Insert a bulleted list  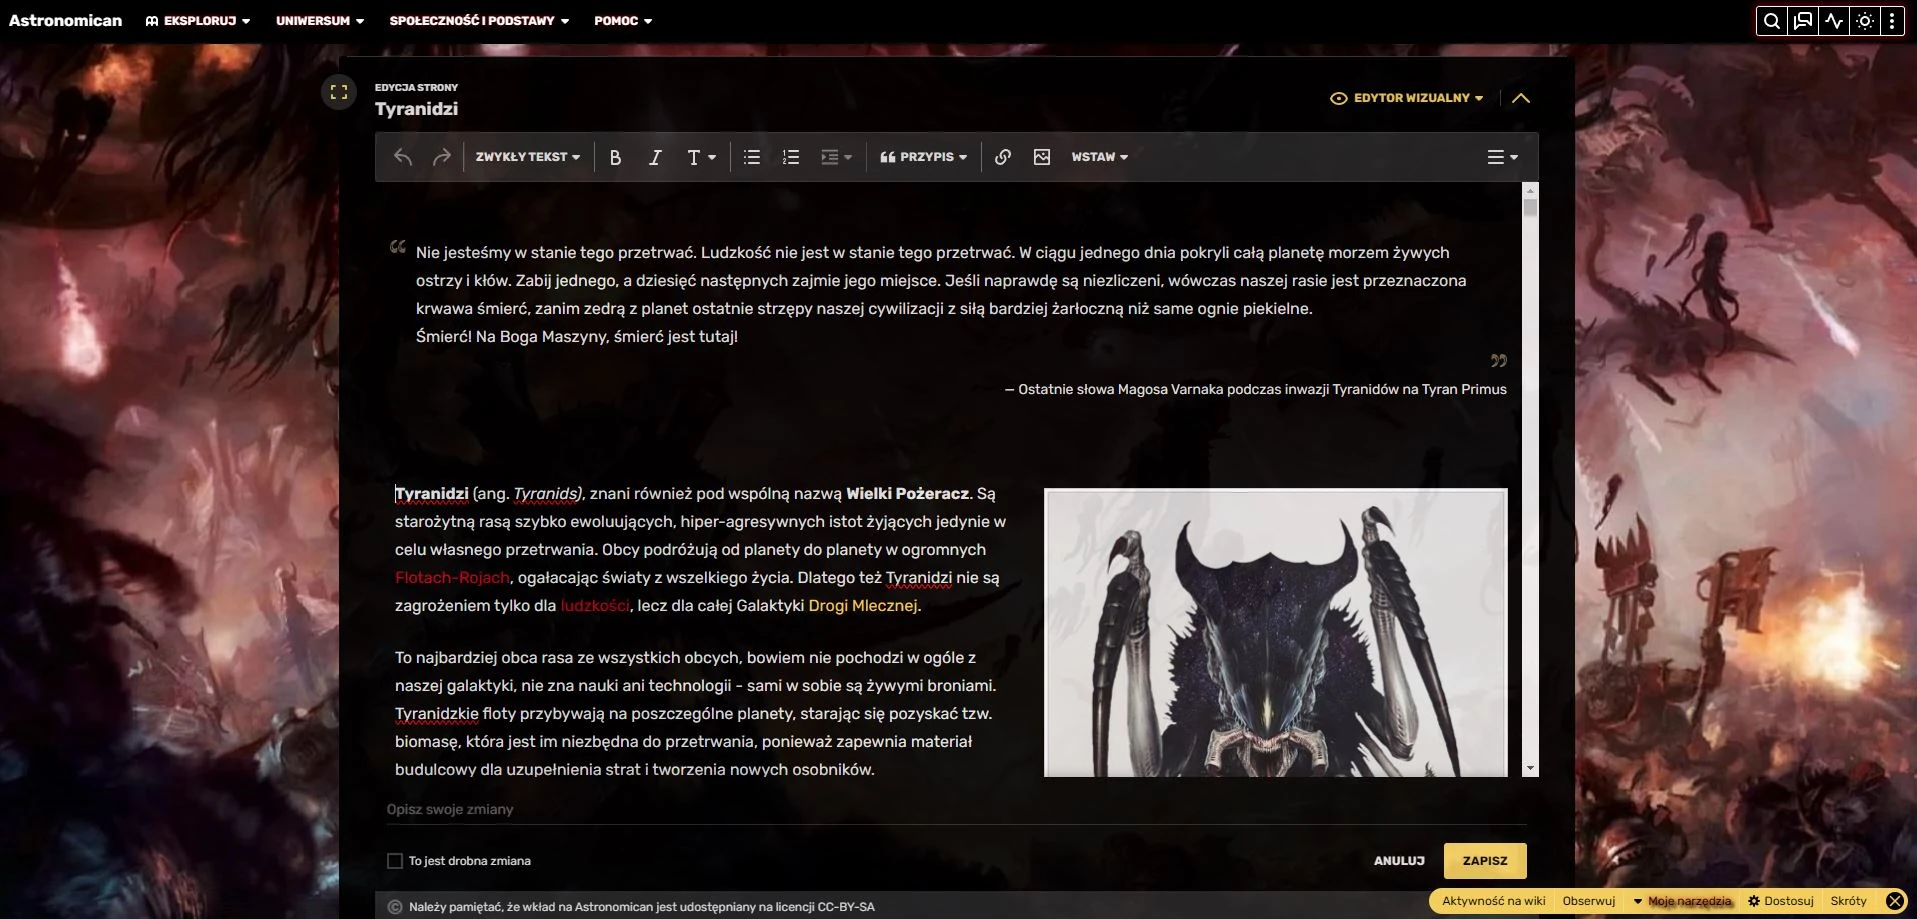point(752,157)
